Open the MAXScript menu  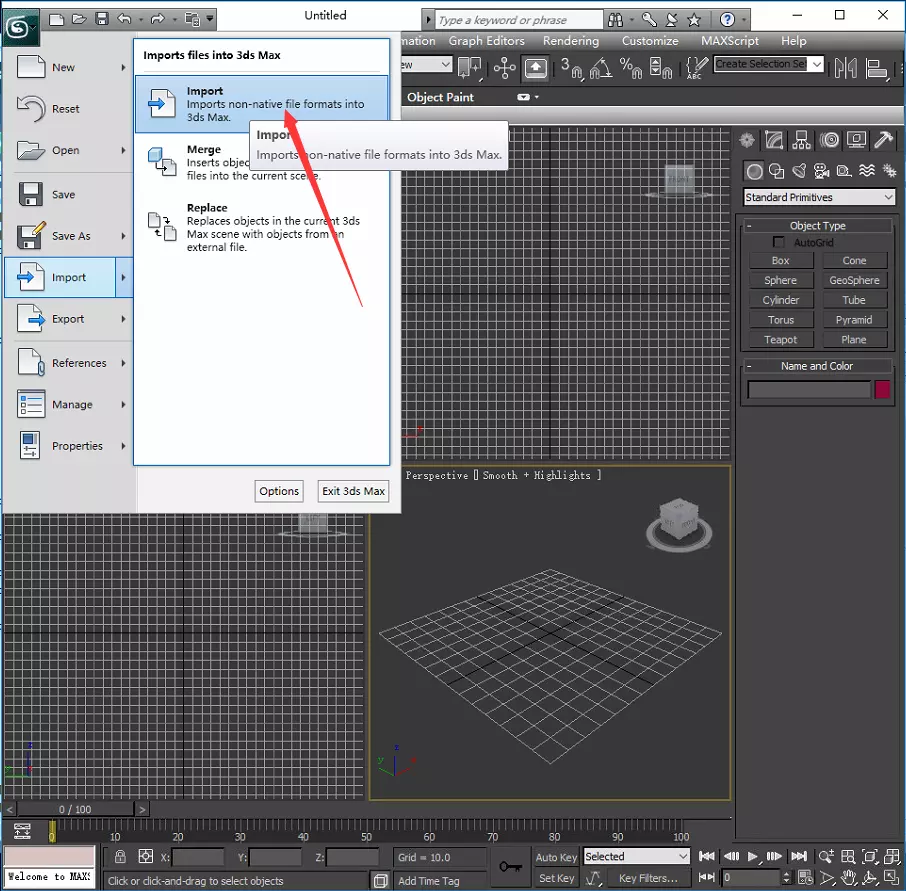point(730,40)
